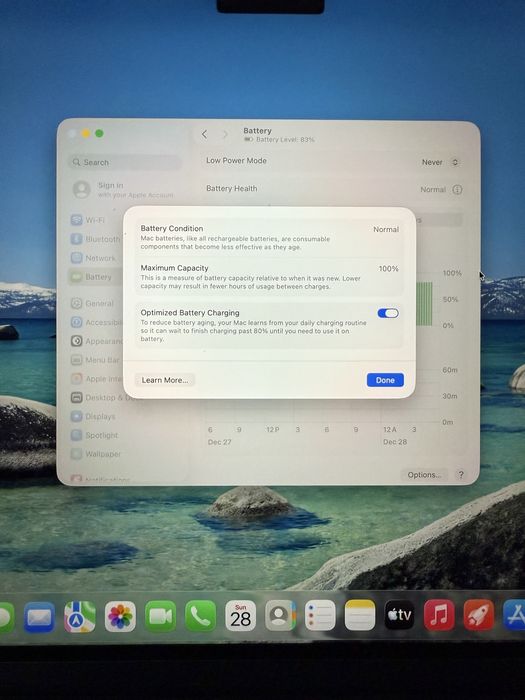Open FaceTime from the Dock
525x700 pixels.
click(160, 617)
